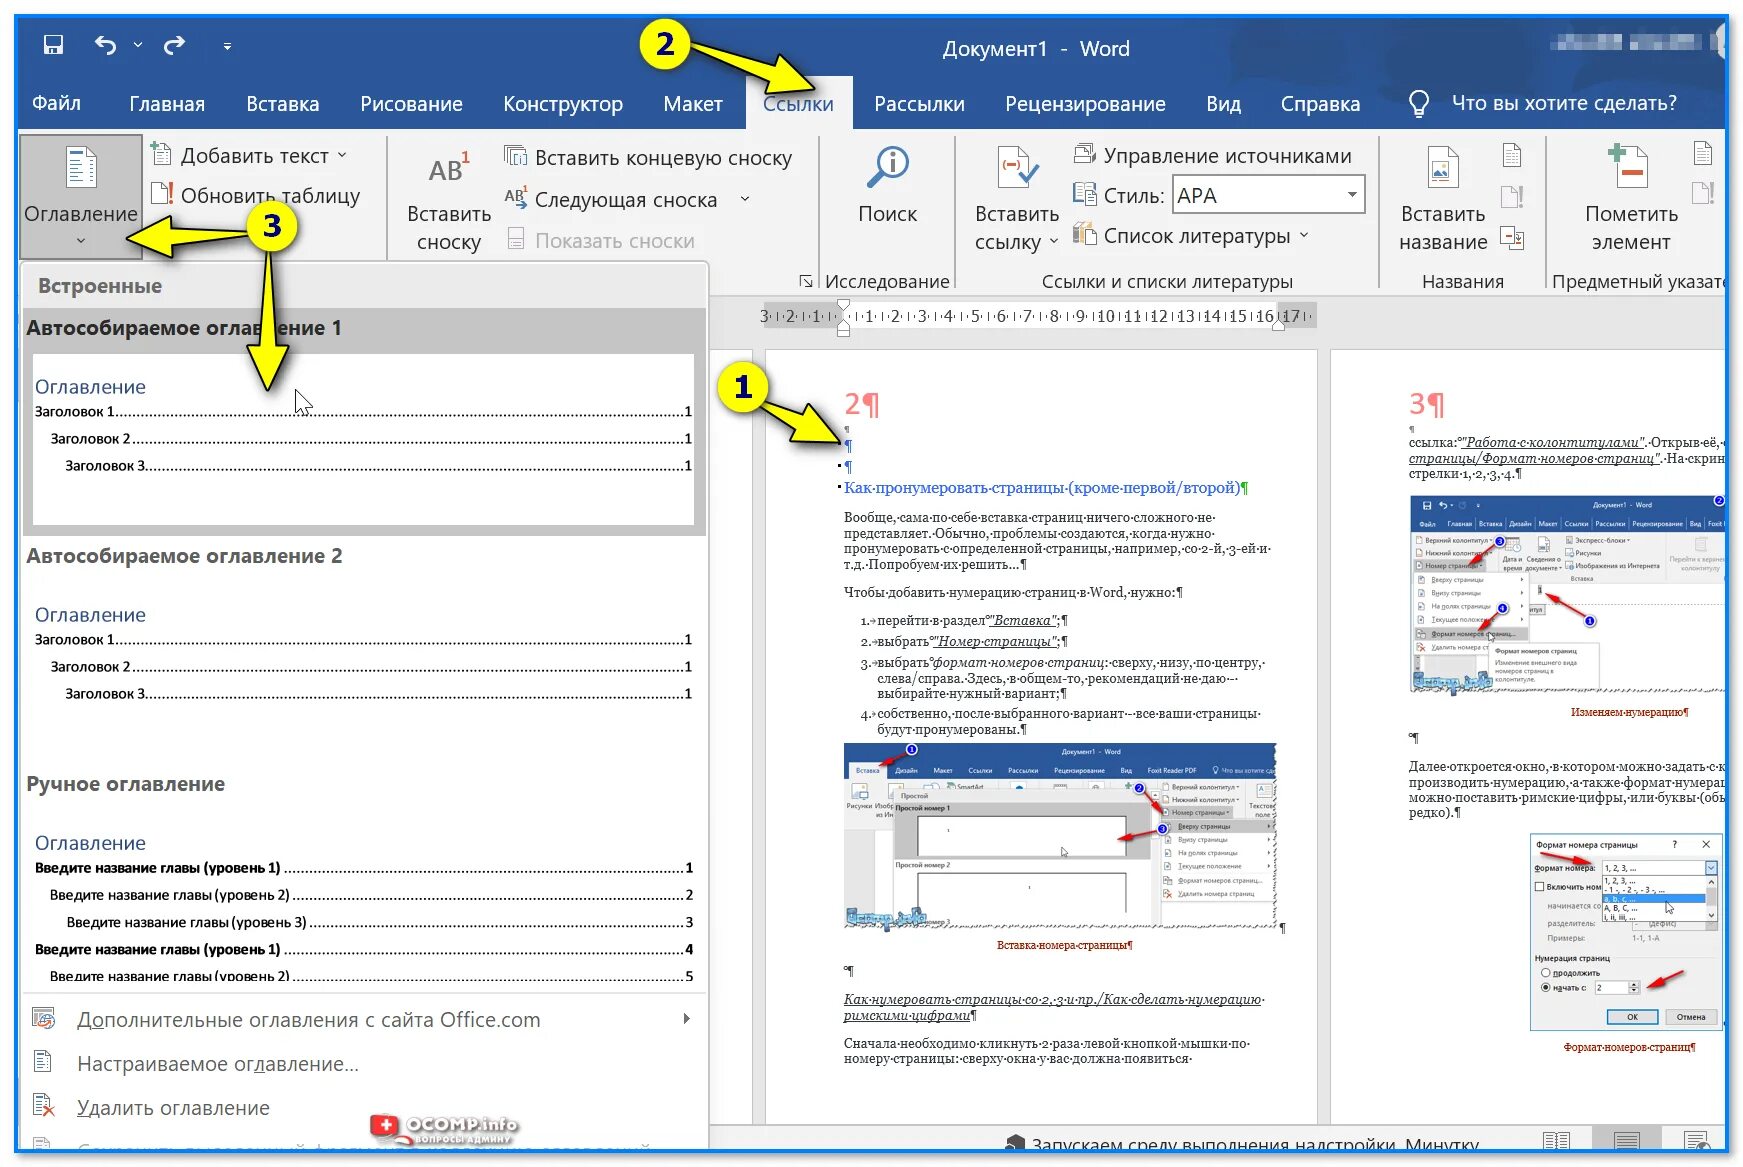Switch to the Главная tab
Image resolution: width=1743 pixels, height=1167 pixels.
coord(167,103)
